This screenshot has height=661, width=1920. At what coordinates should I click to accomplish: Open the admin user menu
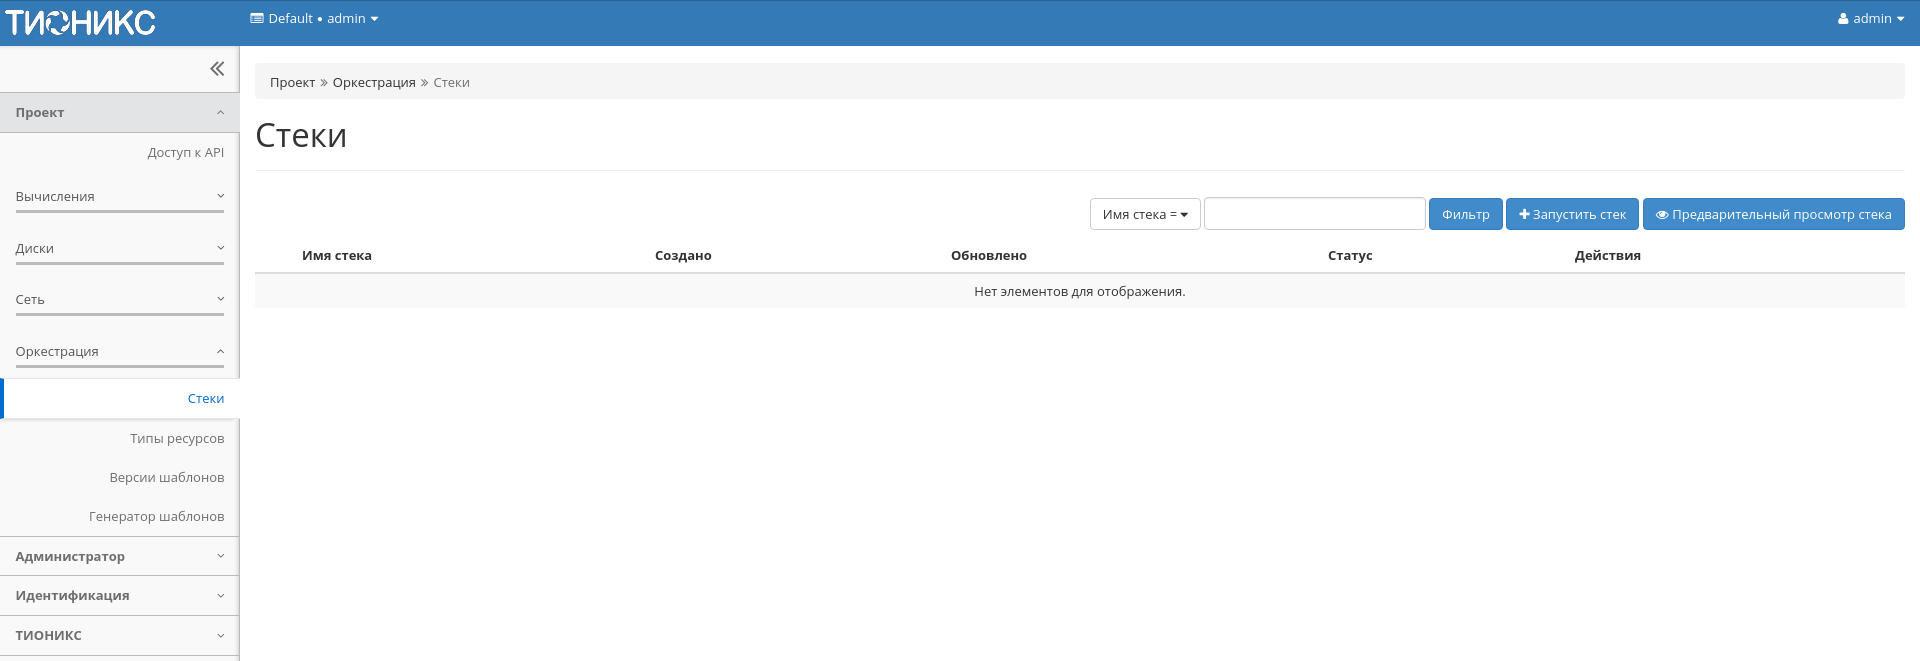(1870, 19)
